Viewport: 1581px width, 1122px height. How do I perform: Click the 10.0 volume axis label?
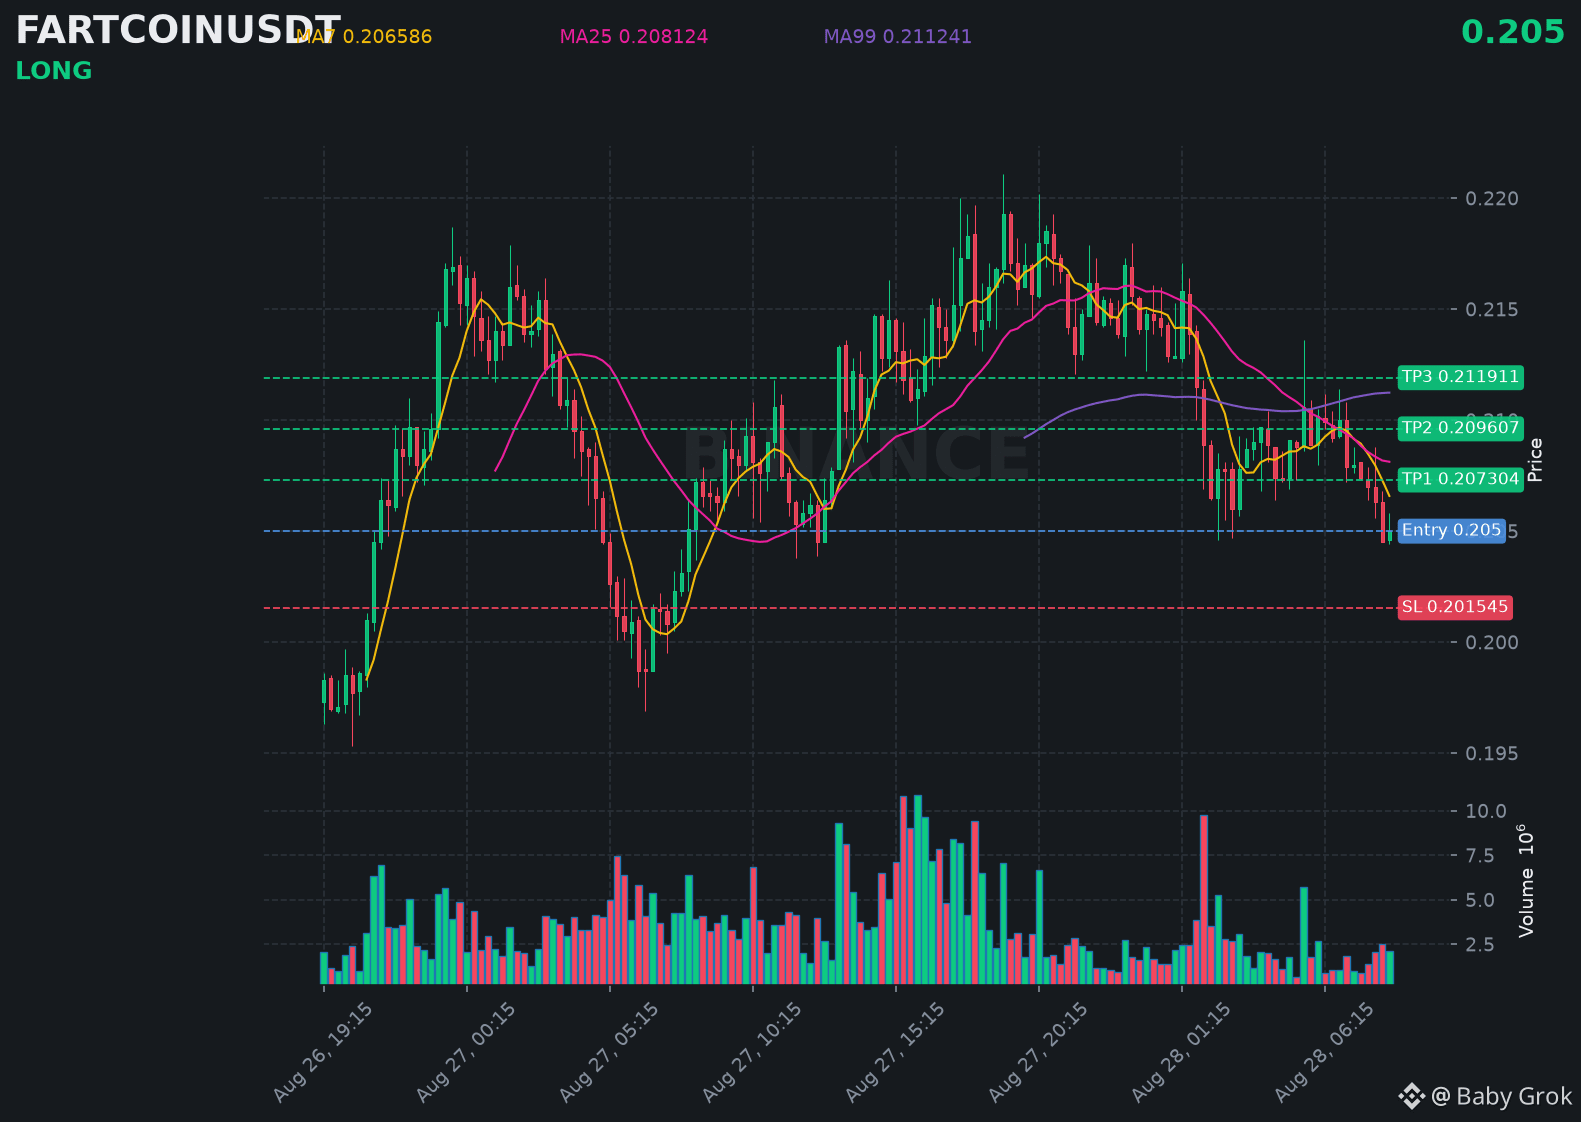click(1486, 811)
